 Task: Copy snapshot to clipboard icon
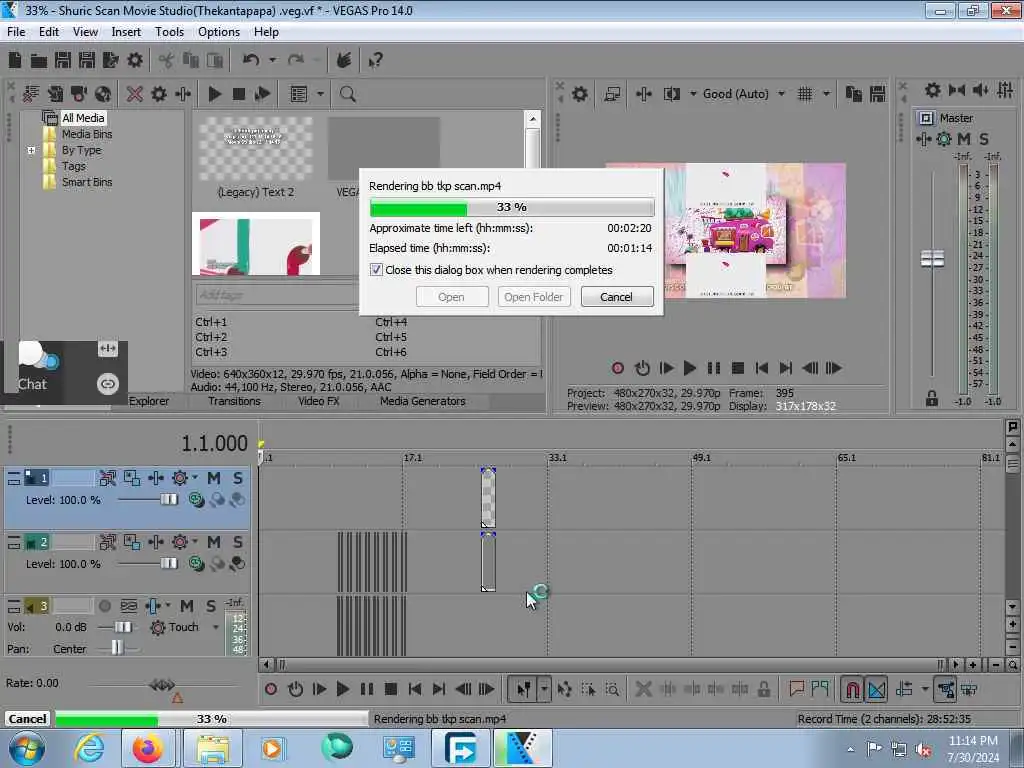(x=854, y=94)
